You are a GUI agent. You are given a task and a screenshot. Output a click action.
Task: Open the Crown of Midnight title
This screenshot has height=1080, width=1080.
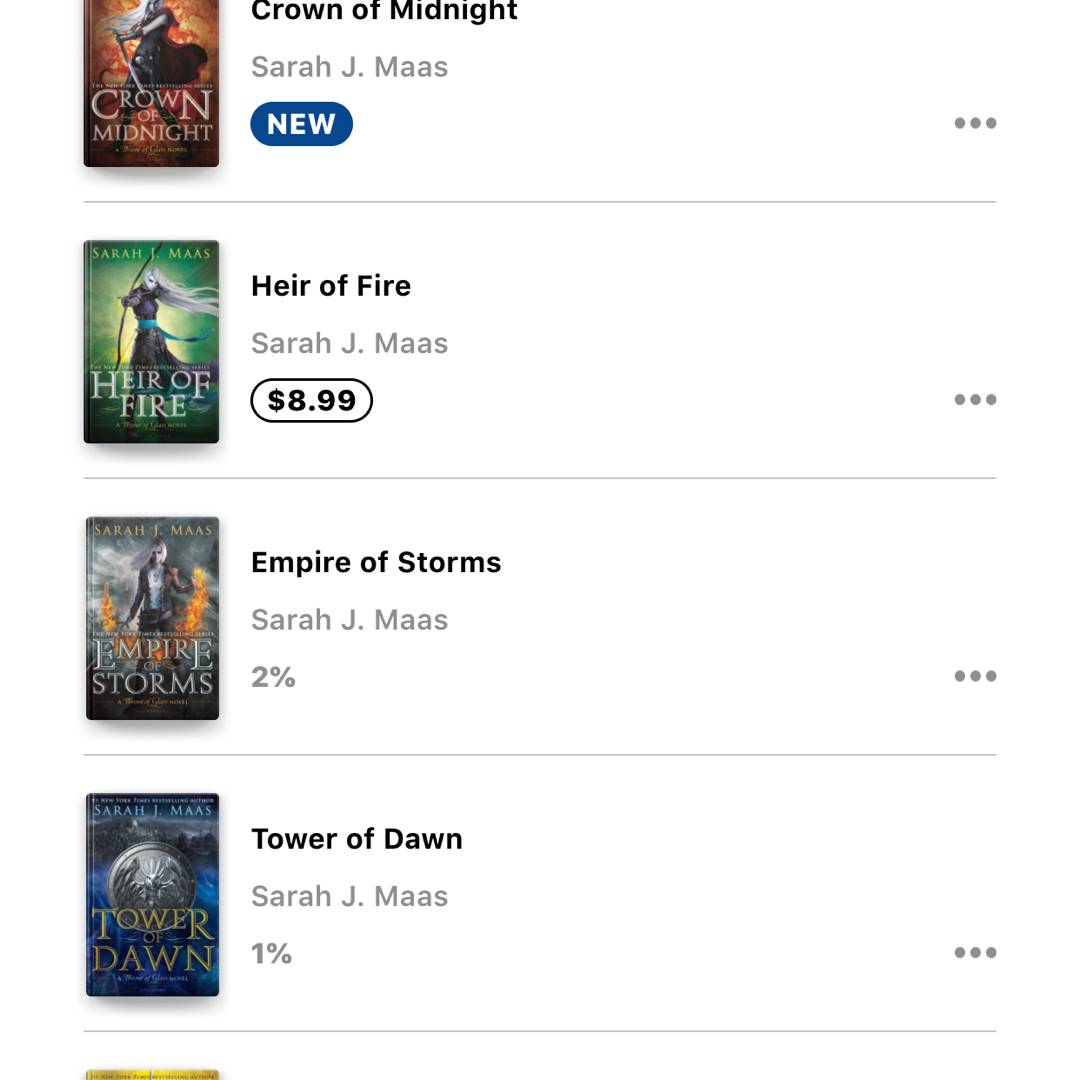pos(384,12)
